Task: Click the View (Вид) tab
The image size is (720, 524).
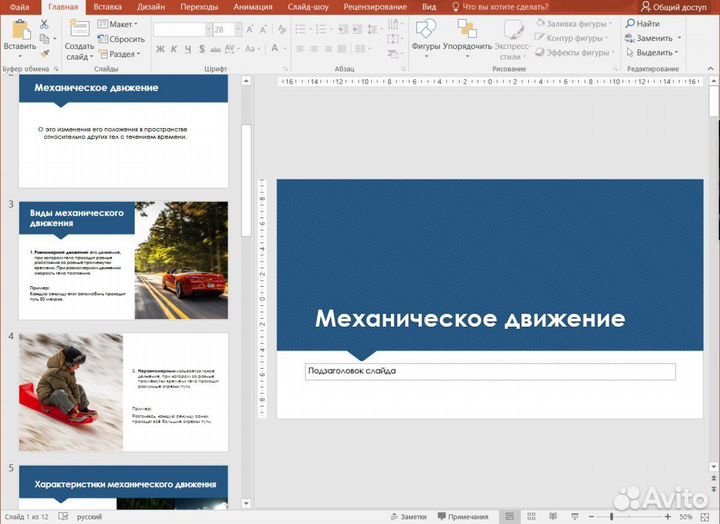Action: pyautogui.click(x=429, y=7)
